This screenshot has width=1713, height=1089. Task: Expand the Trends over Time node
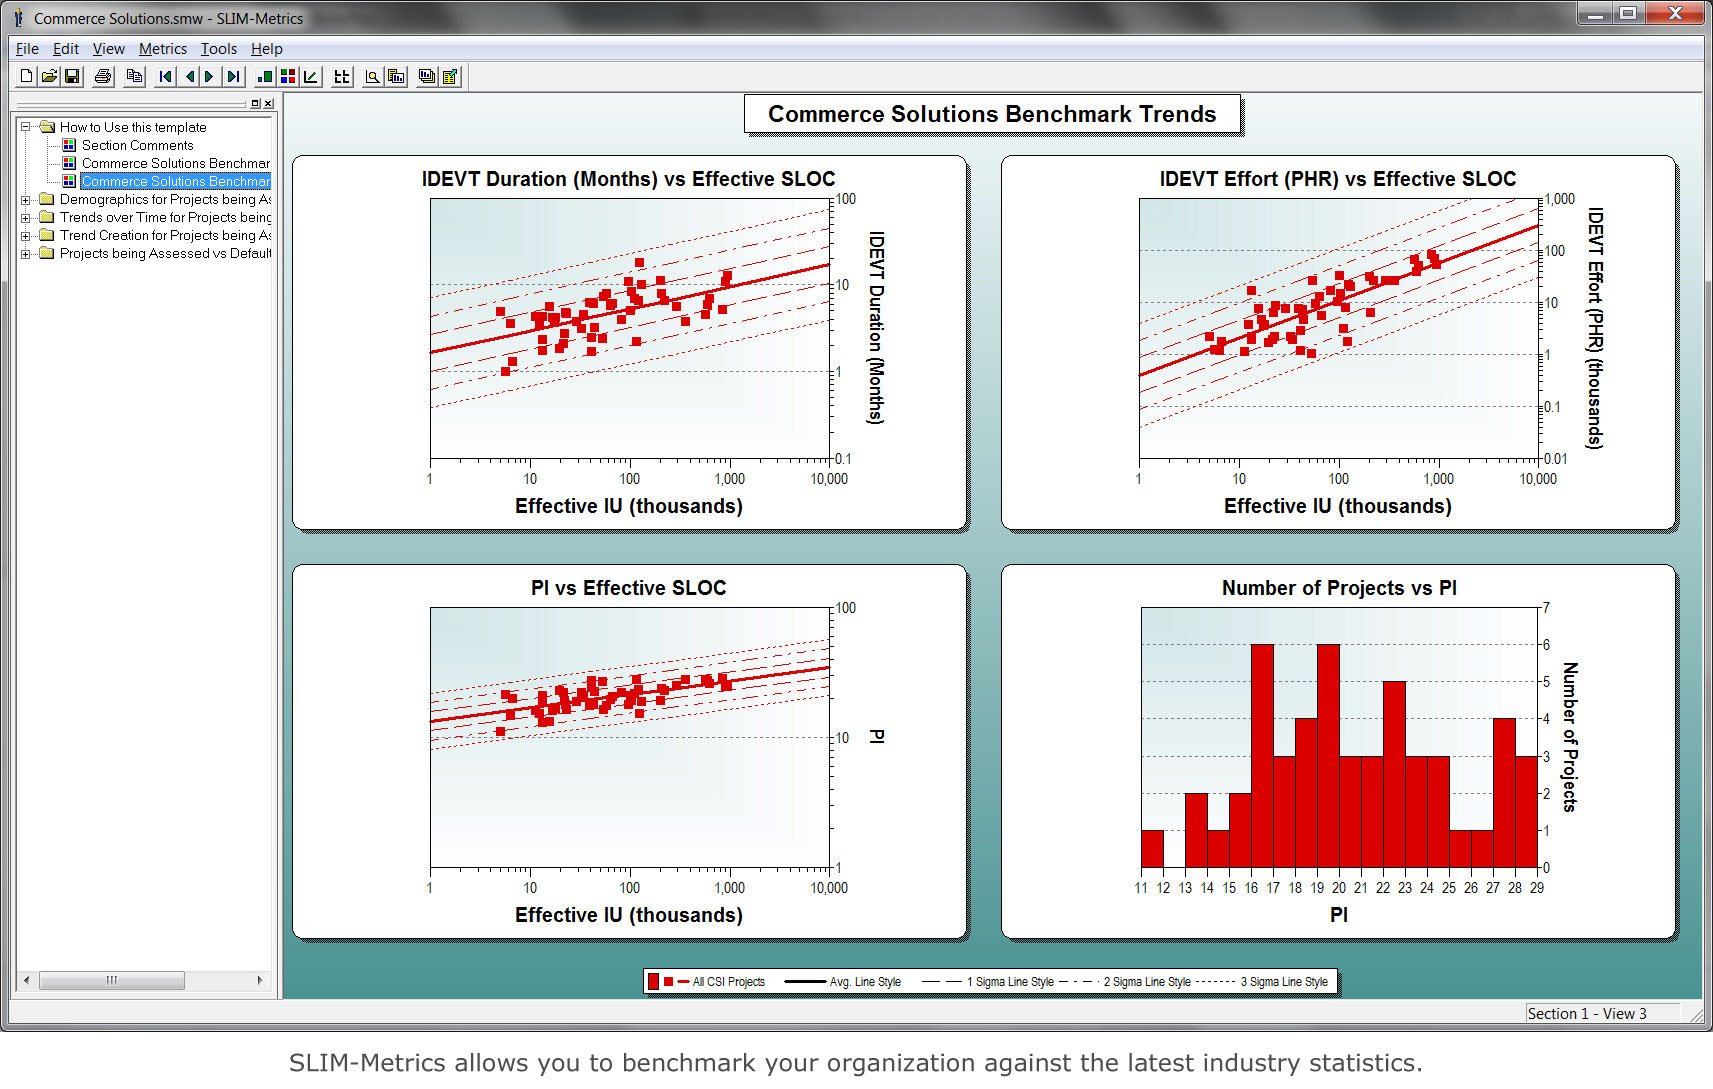tap(26, 217)
